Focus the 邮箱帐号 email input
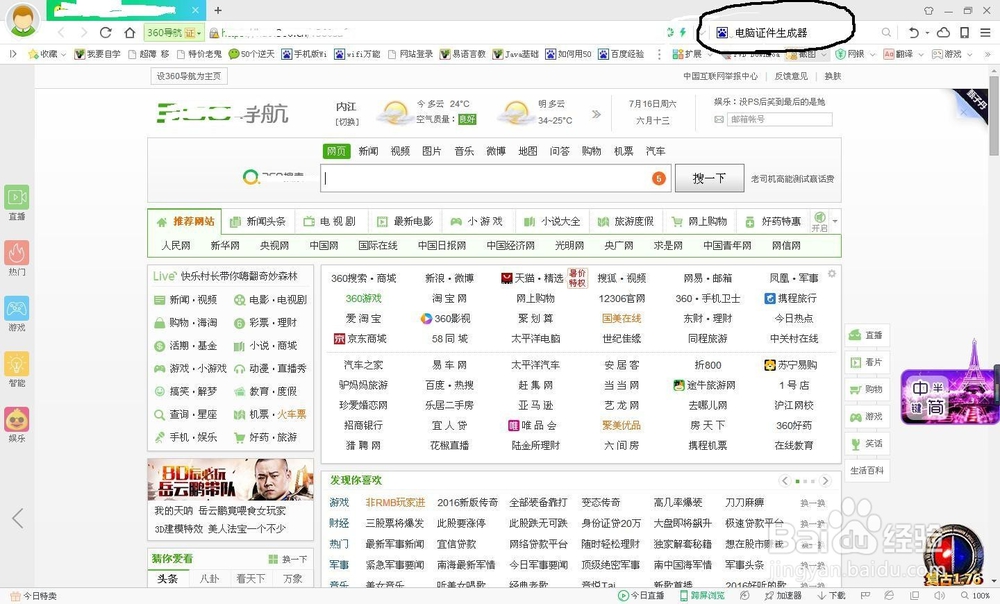The image size is (1000, 604). 779,119
